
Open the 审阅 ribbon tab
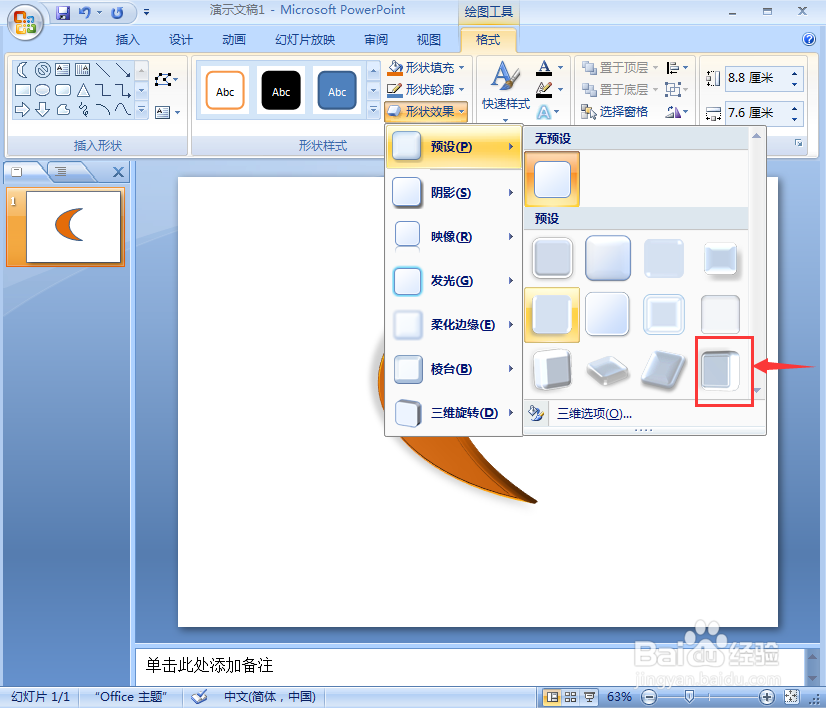click(x=376, y=40)
